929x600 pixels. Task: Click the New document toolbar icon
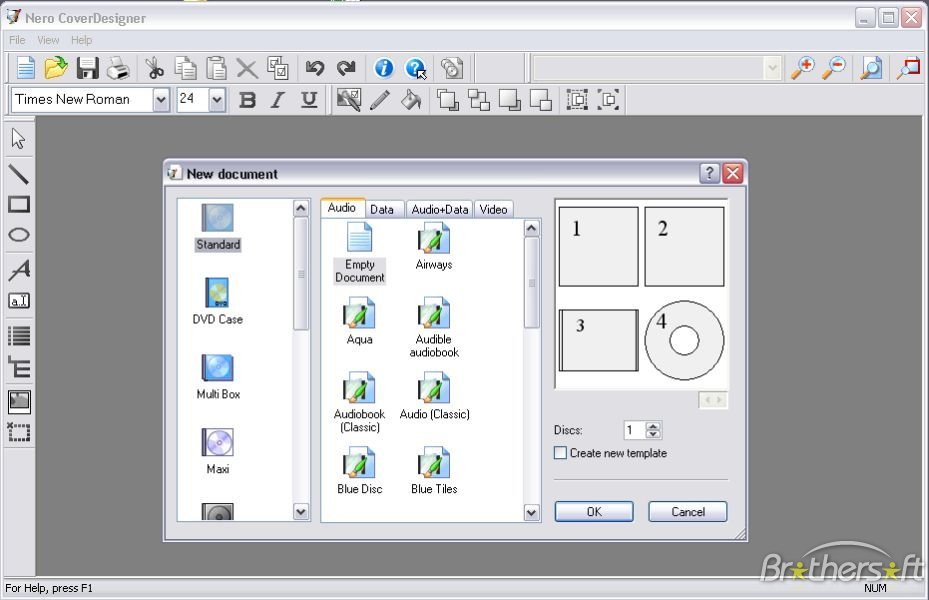point(25,68)
